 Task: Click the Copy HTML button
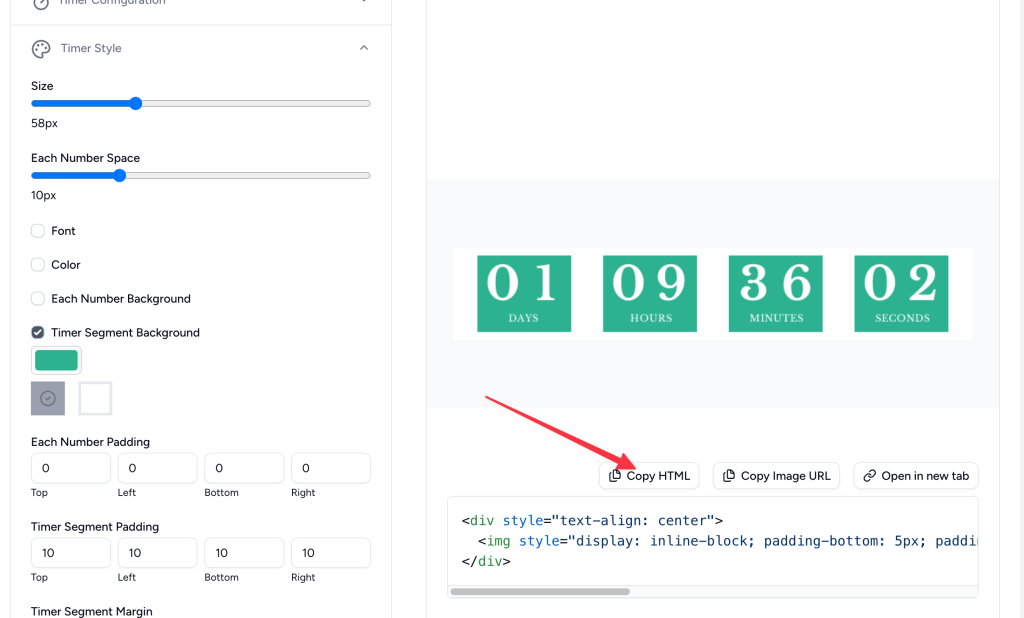(649, 475)
